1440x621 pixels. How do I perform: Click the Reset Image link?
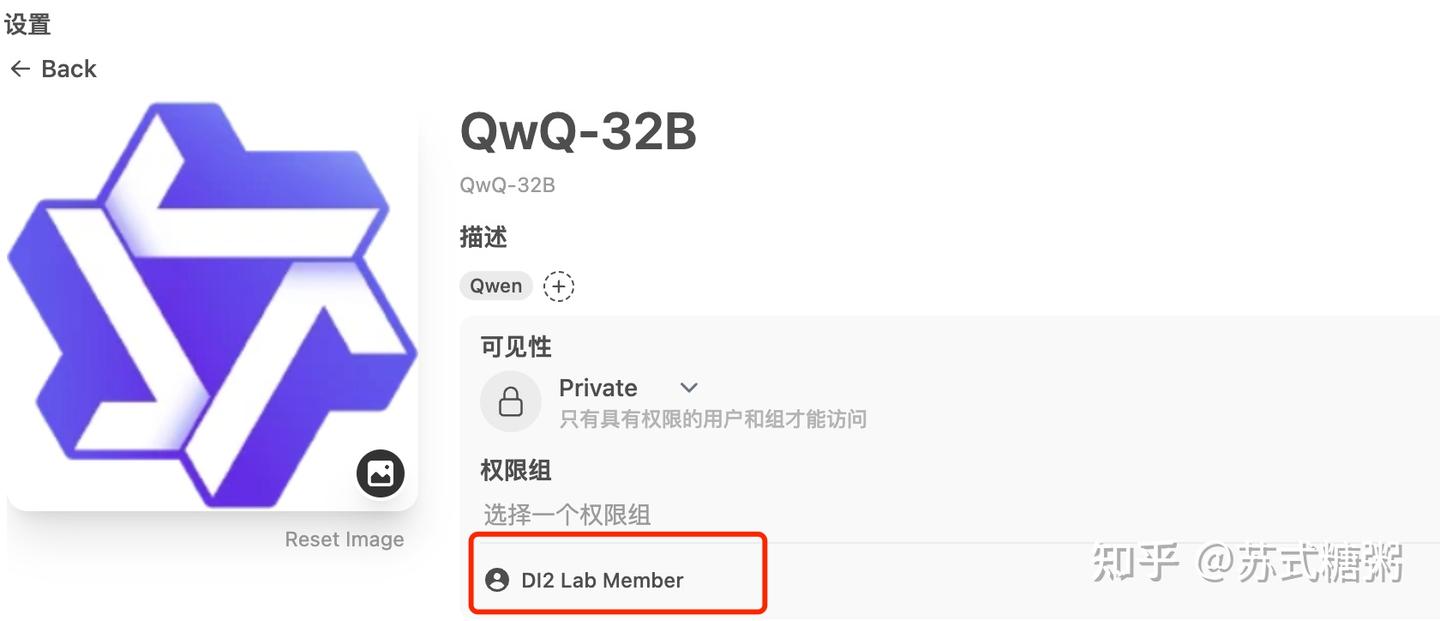coord(344,539)
